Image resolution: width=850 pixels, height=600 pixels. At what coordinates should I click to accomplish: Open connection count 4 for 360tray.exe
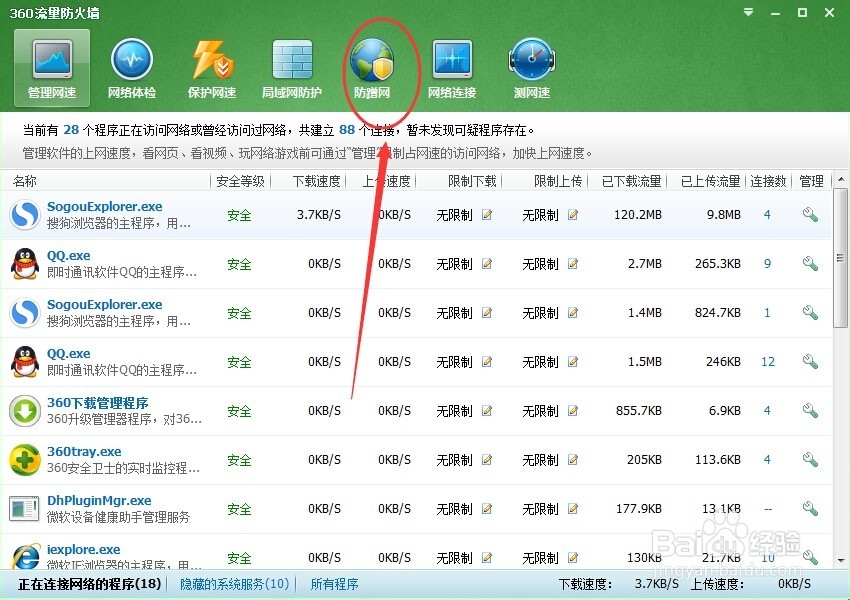[767, 460]
